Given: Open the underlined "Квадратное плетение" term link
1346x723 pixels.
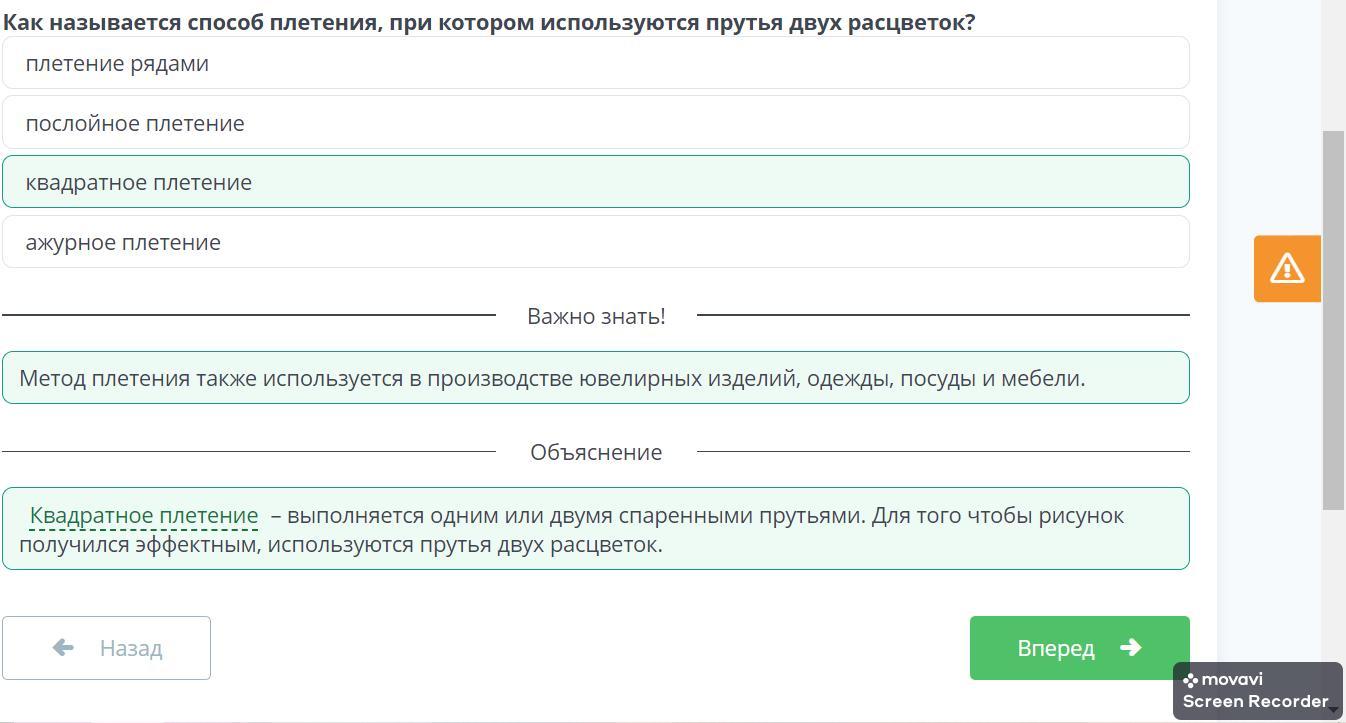Looking at the screenshot, I should [x=144, y=516].
